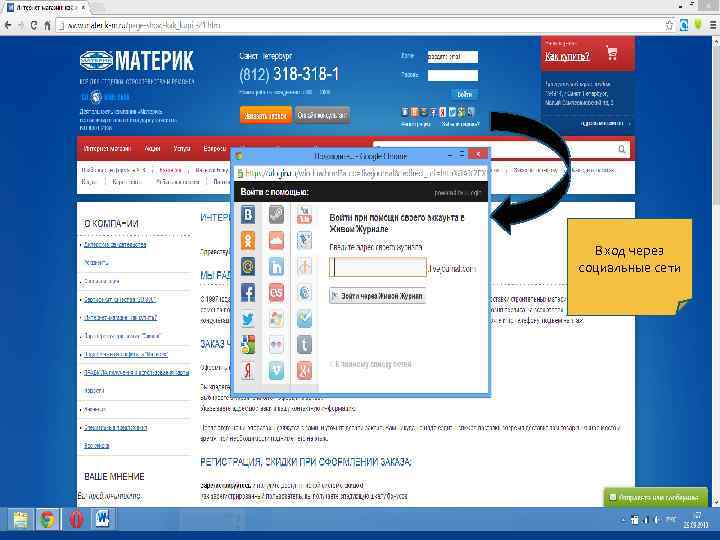Open the Chrome menu button

coord(714,25)
